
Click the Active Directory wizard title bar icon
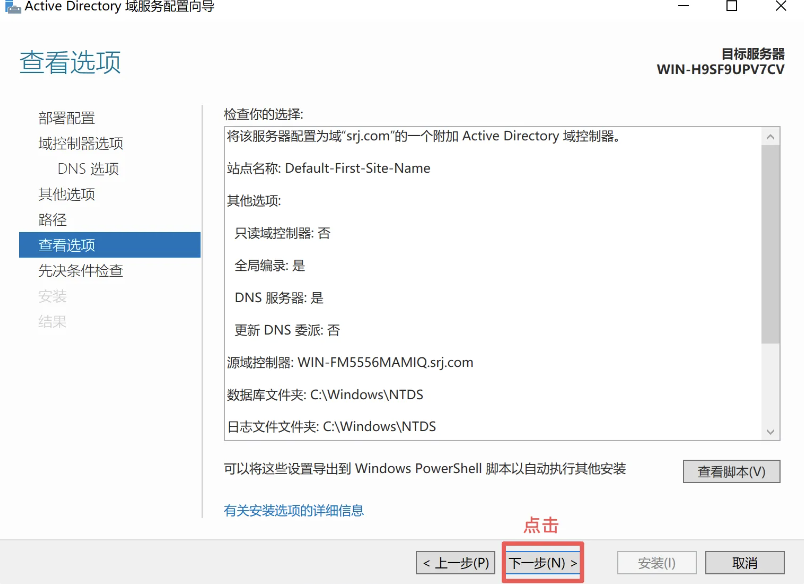click(x=10, y=7)
